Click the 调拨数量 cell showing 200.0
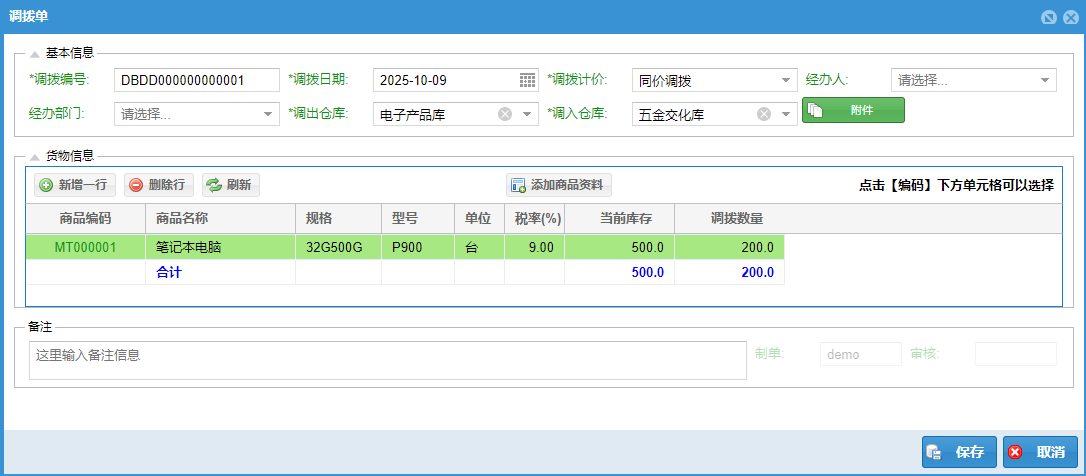The image size is (1086, 476). tap(729, 247)
